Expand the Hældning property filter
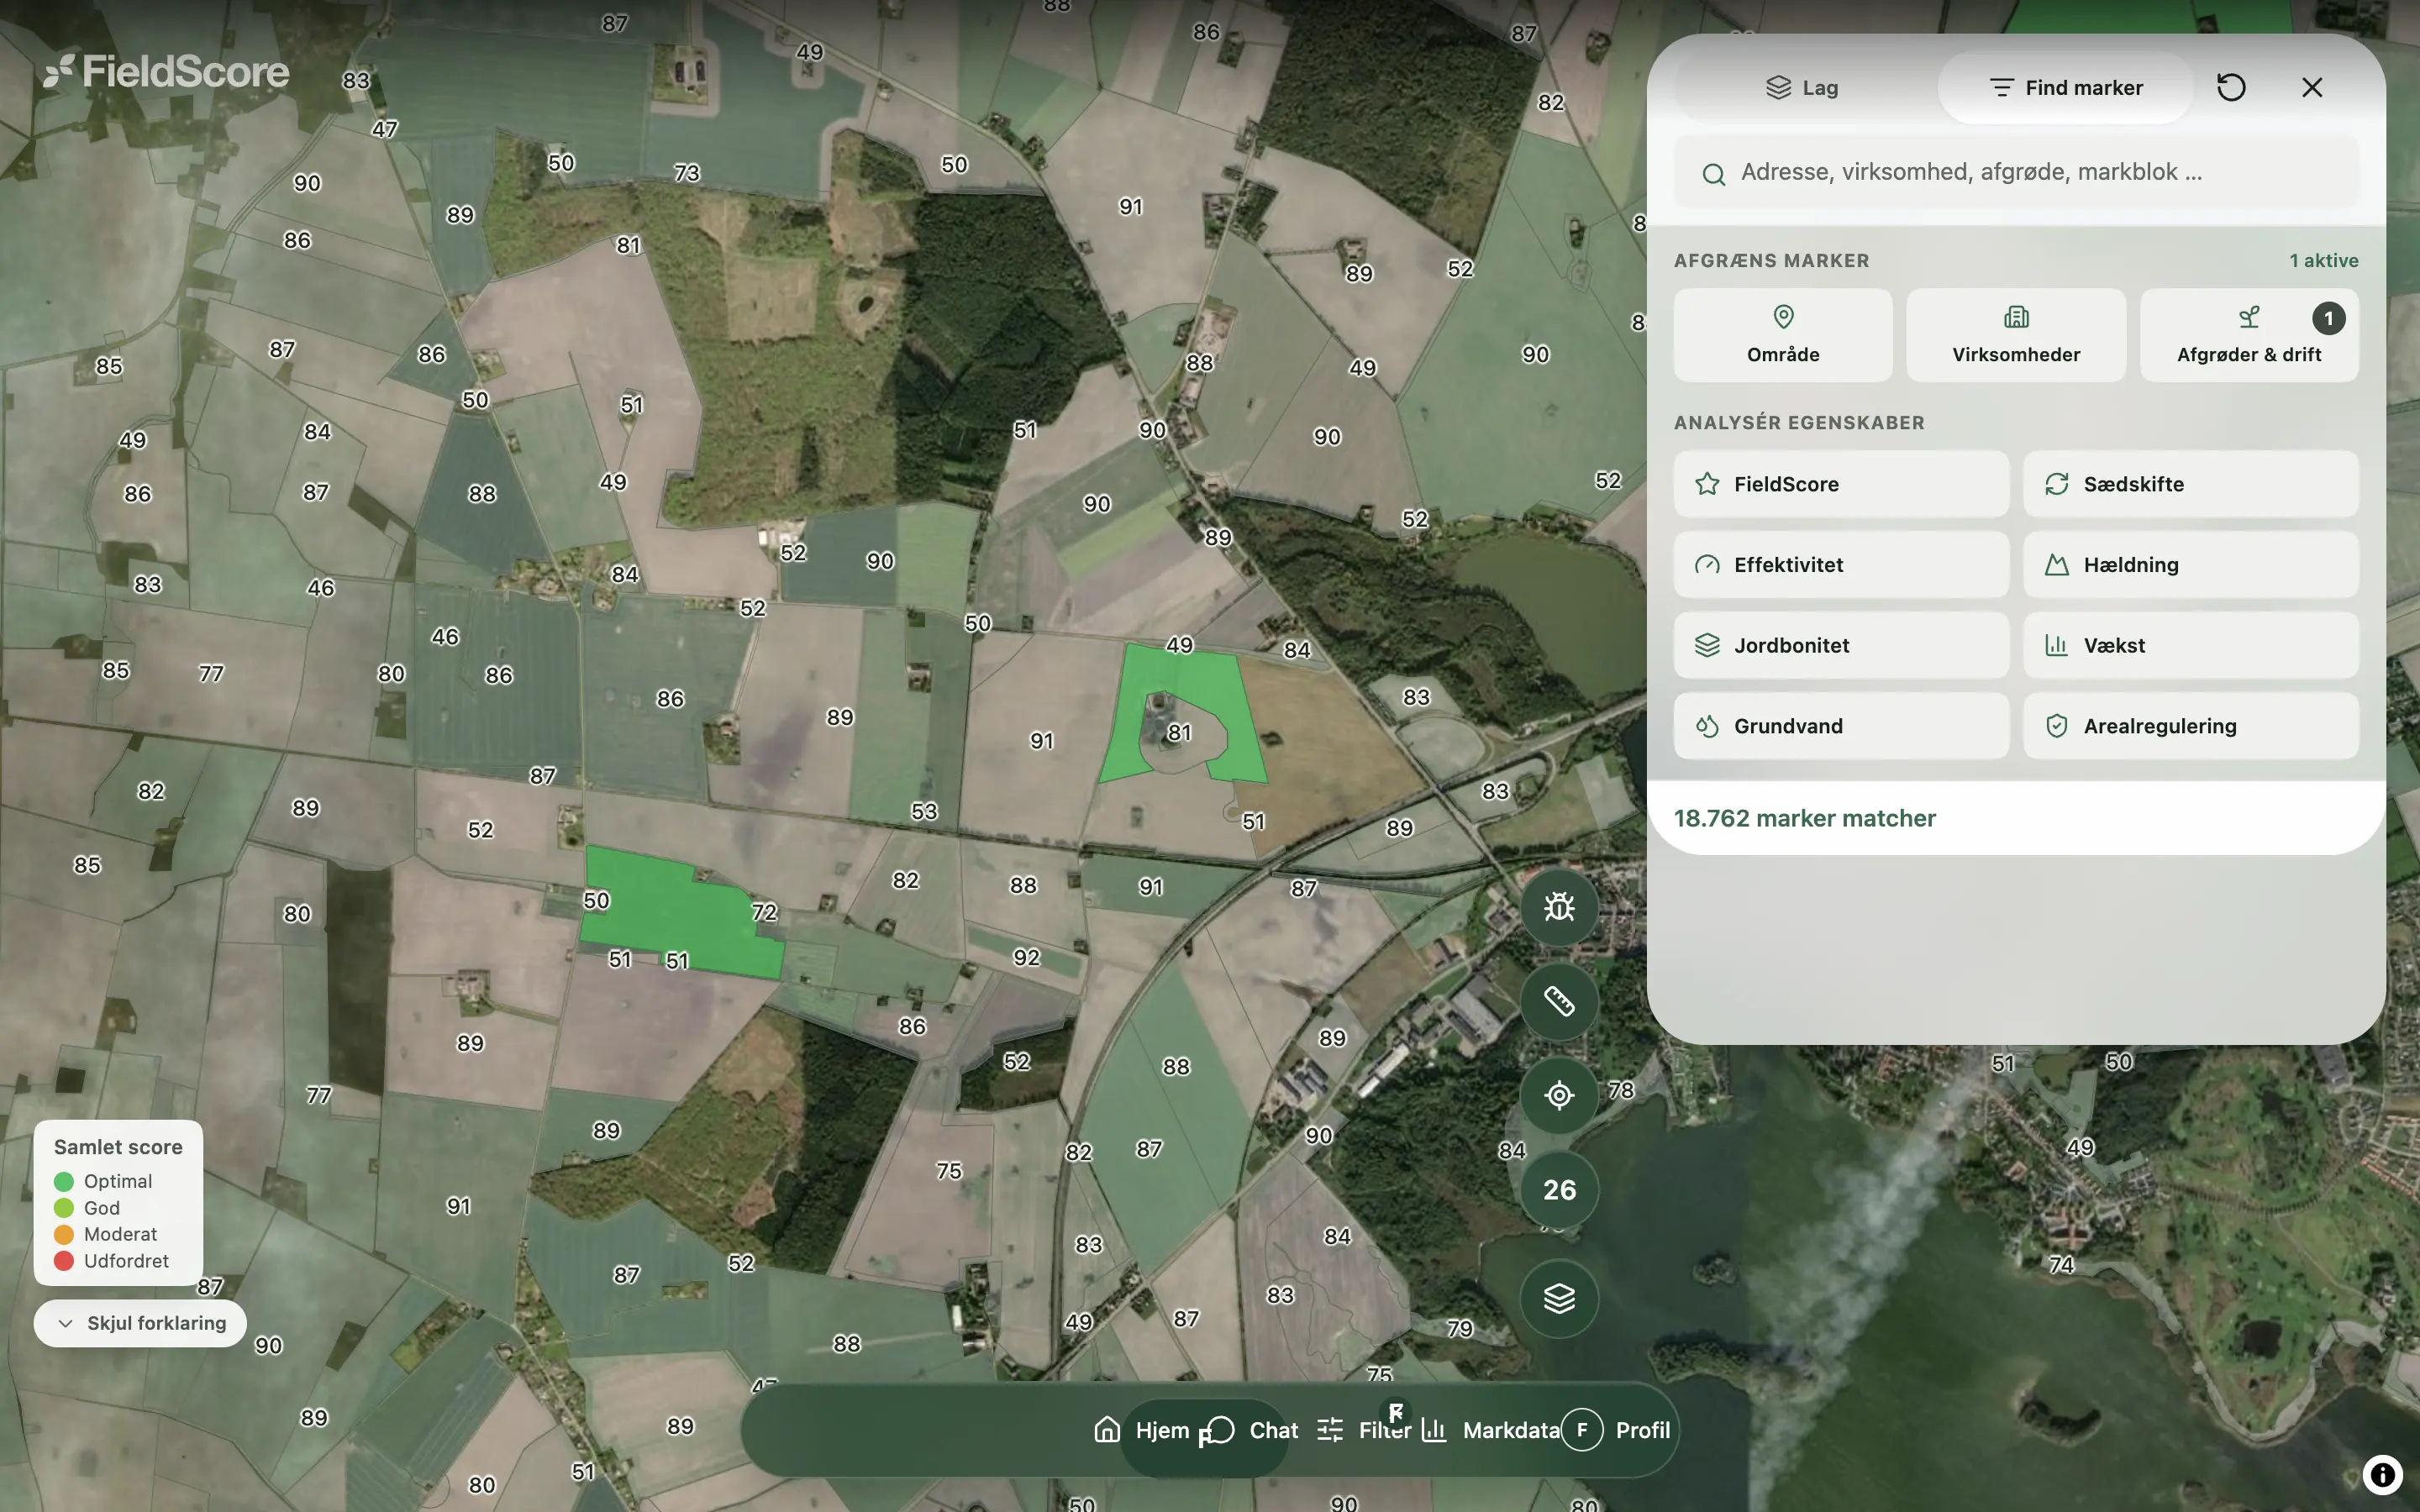The width and height of the screenshot is (2420, 1512). tap(2191, 565)
